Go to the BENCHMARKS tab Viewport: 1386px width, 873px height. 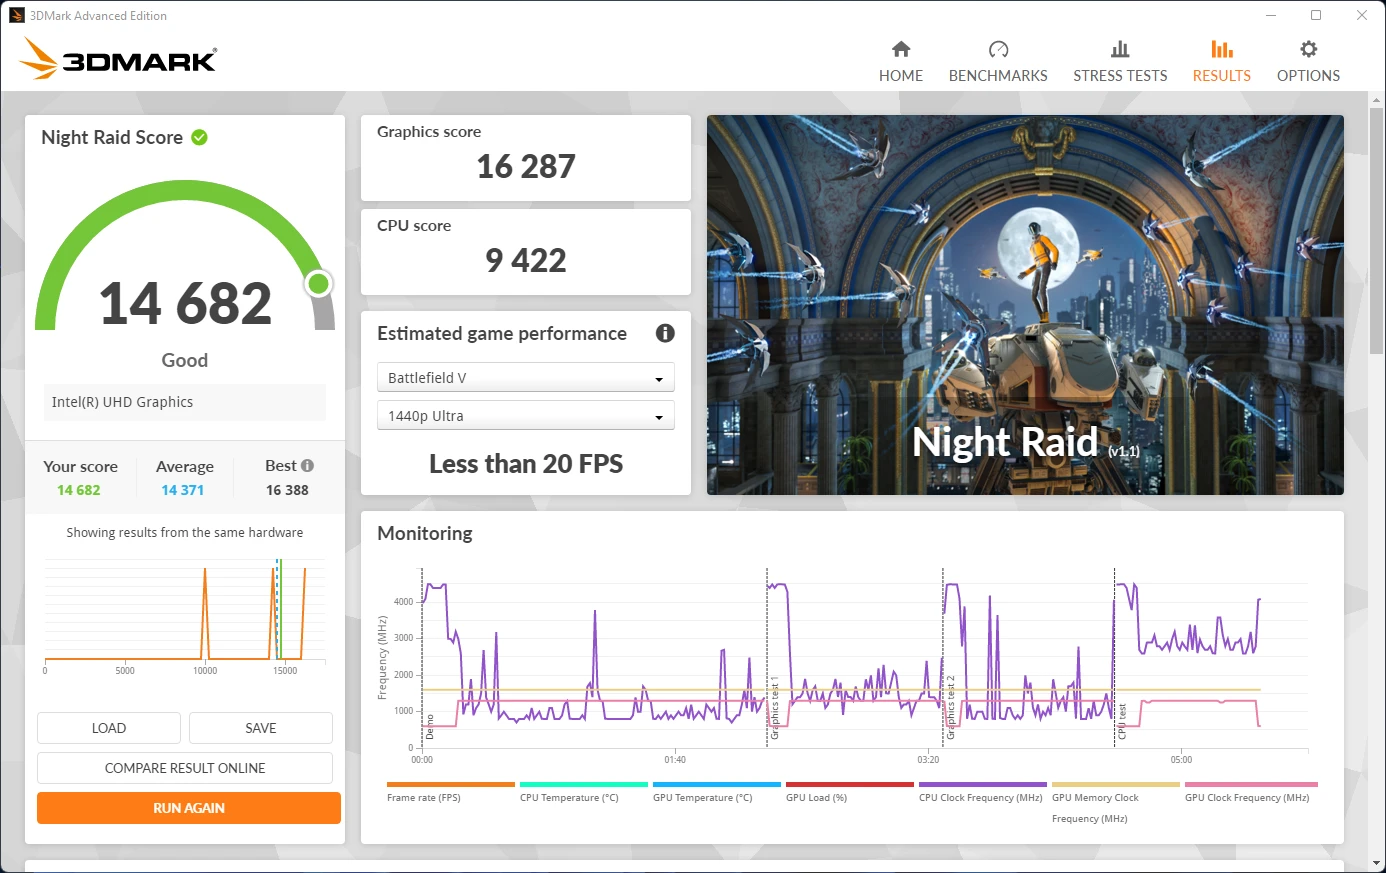[998, 61]
